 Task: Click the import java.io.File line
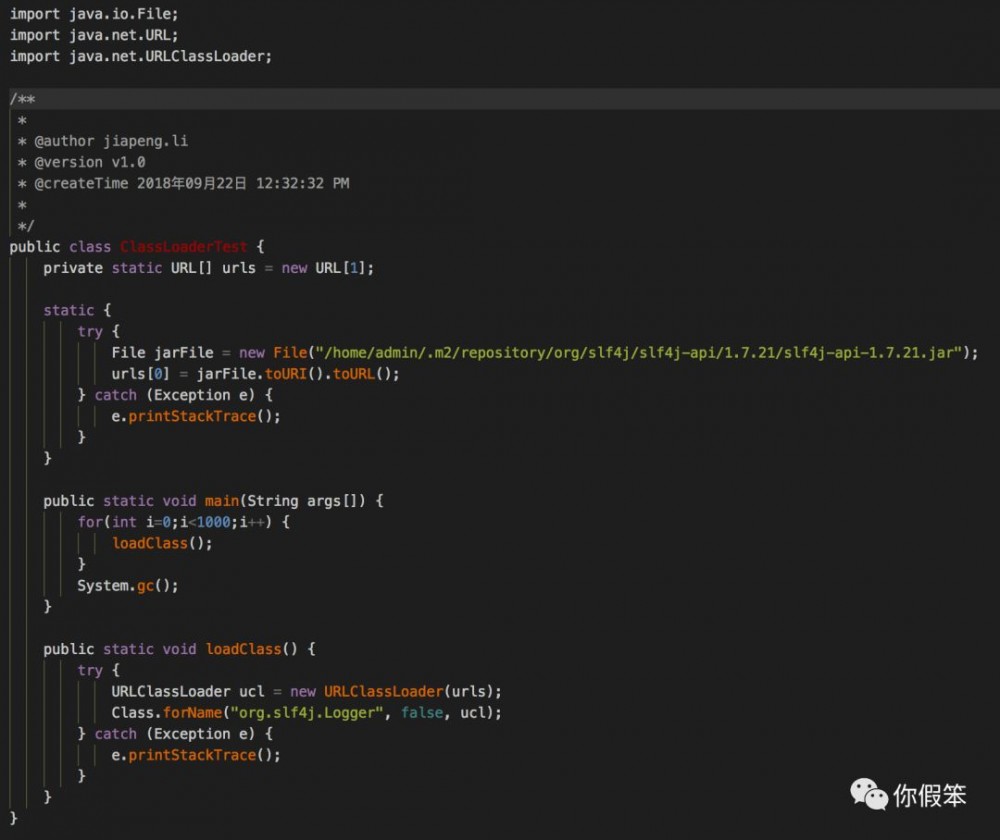[94, 14]
